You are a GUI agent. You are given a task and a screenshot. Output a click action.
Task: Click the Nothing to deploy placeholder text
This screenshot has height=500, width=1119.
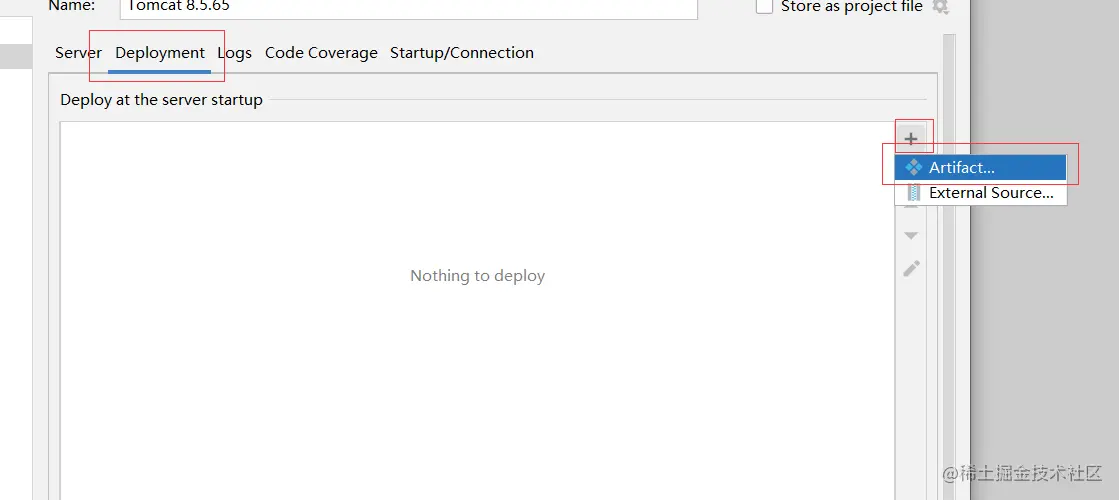[477, 276]
